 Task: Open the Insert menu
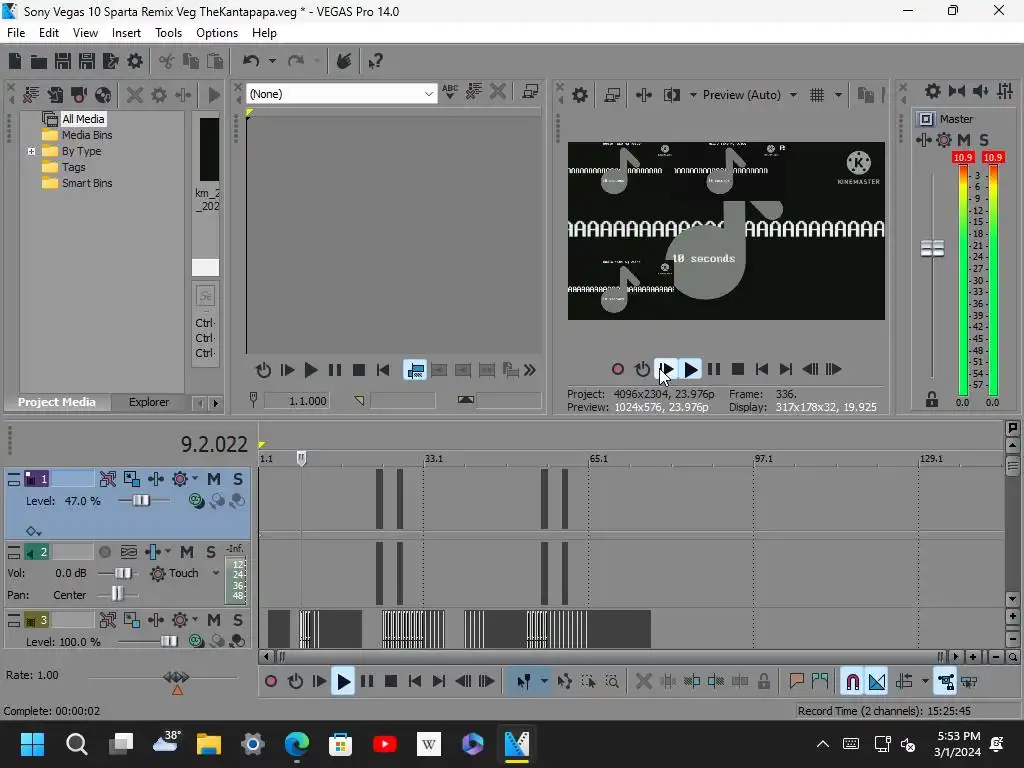[126, 33]
